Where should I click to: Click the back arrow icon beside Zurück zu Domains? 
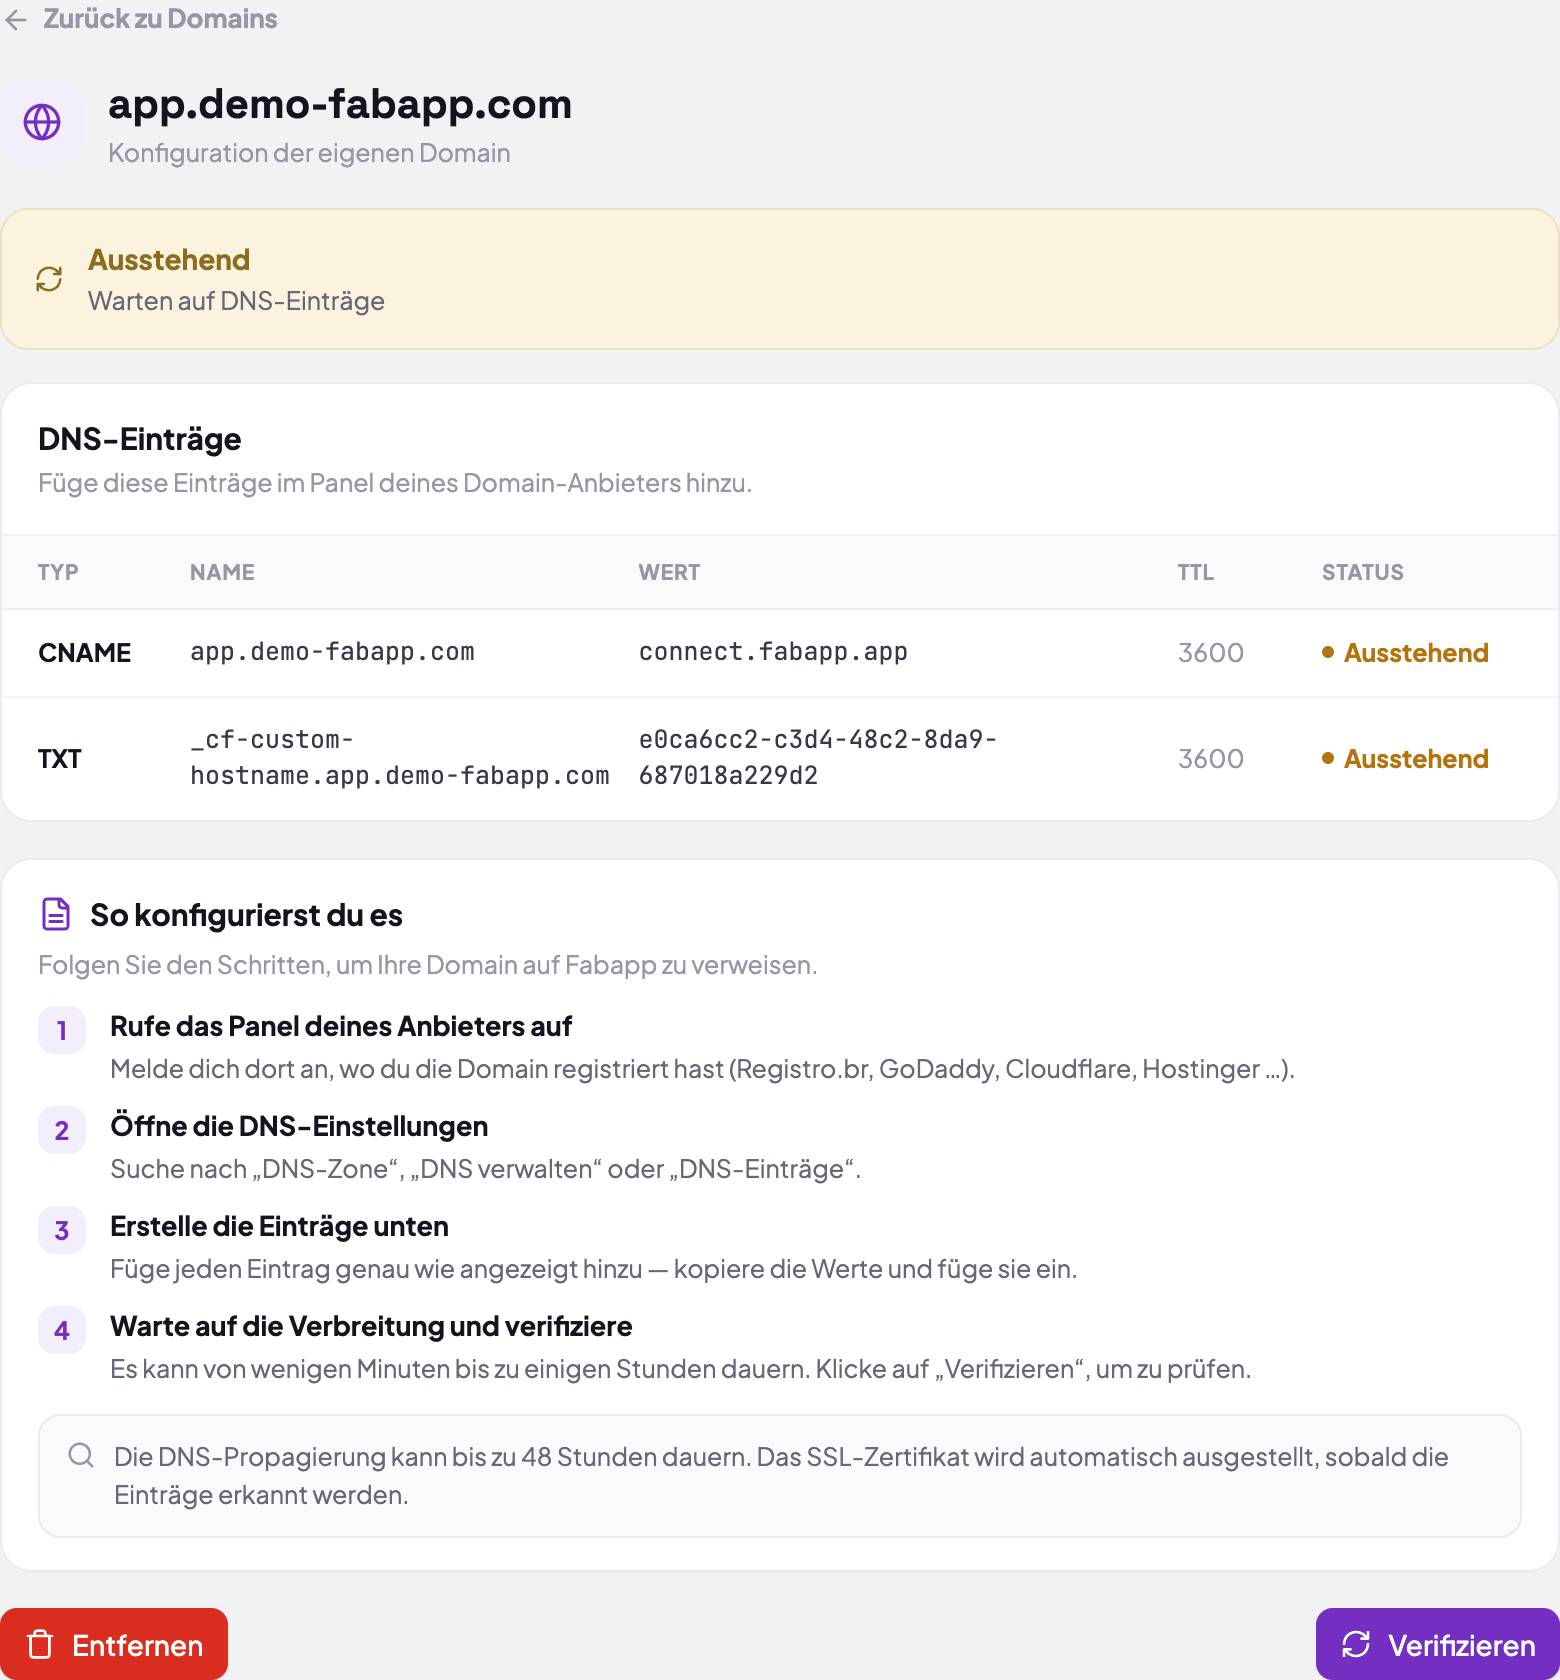pos(16,19)
